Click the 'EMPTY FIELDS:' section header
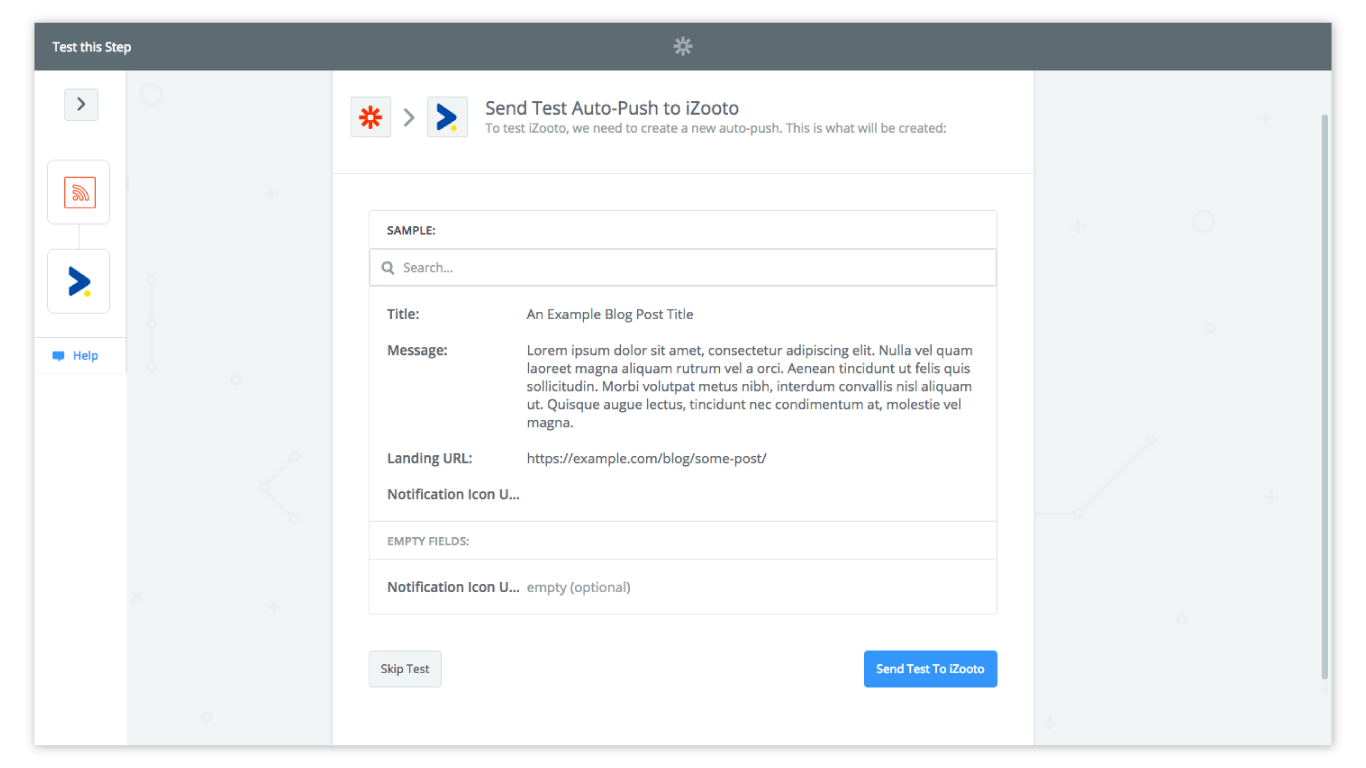Image resolution: width=1366 pixels, height=768 pixels. [428, 541]
